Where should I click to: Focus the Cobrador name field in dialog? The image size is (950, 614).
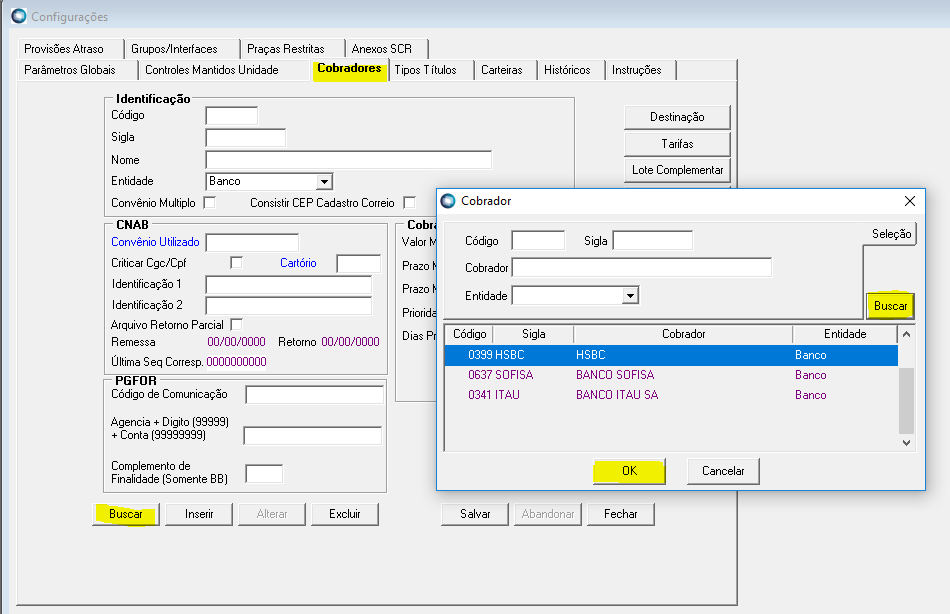[x=642, y=267]
